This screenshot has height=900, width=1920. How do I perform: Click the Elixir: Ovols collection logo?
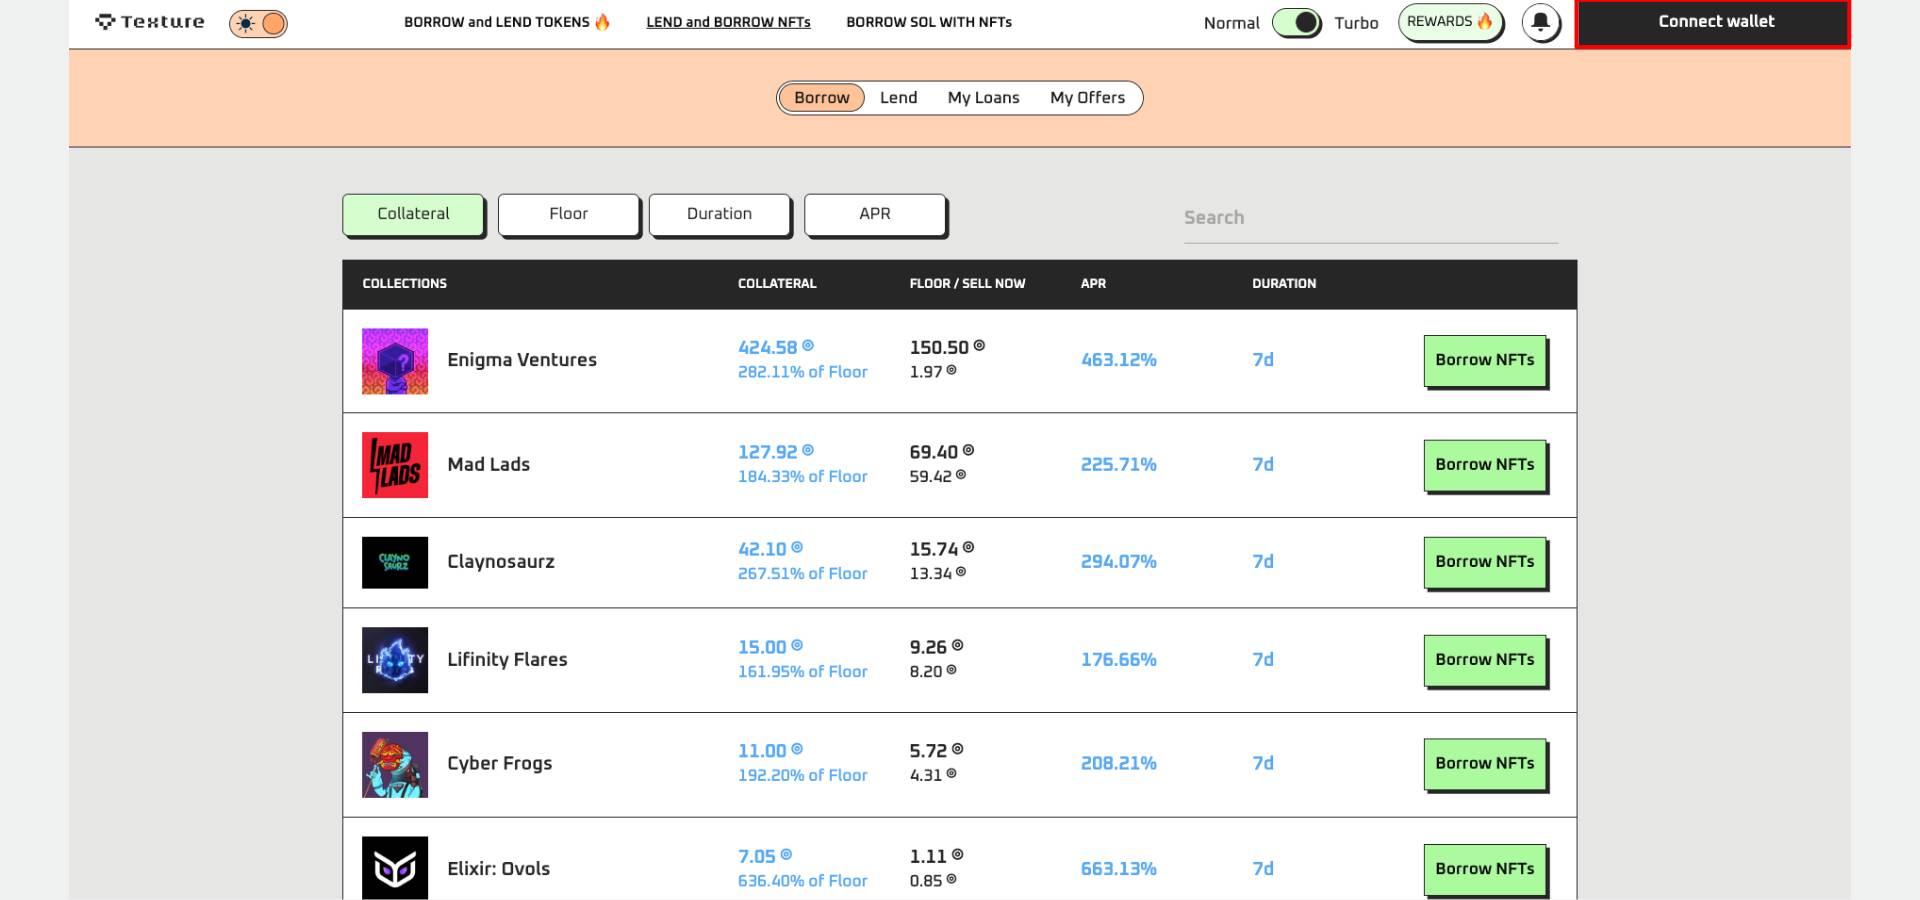395,868
